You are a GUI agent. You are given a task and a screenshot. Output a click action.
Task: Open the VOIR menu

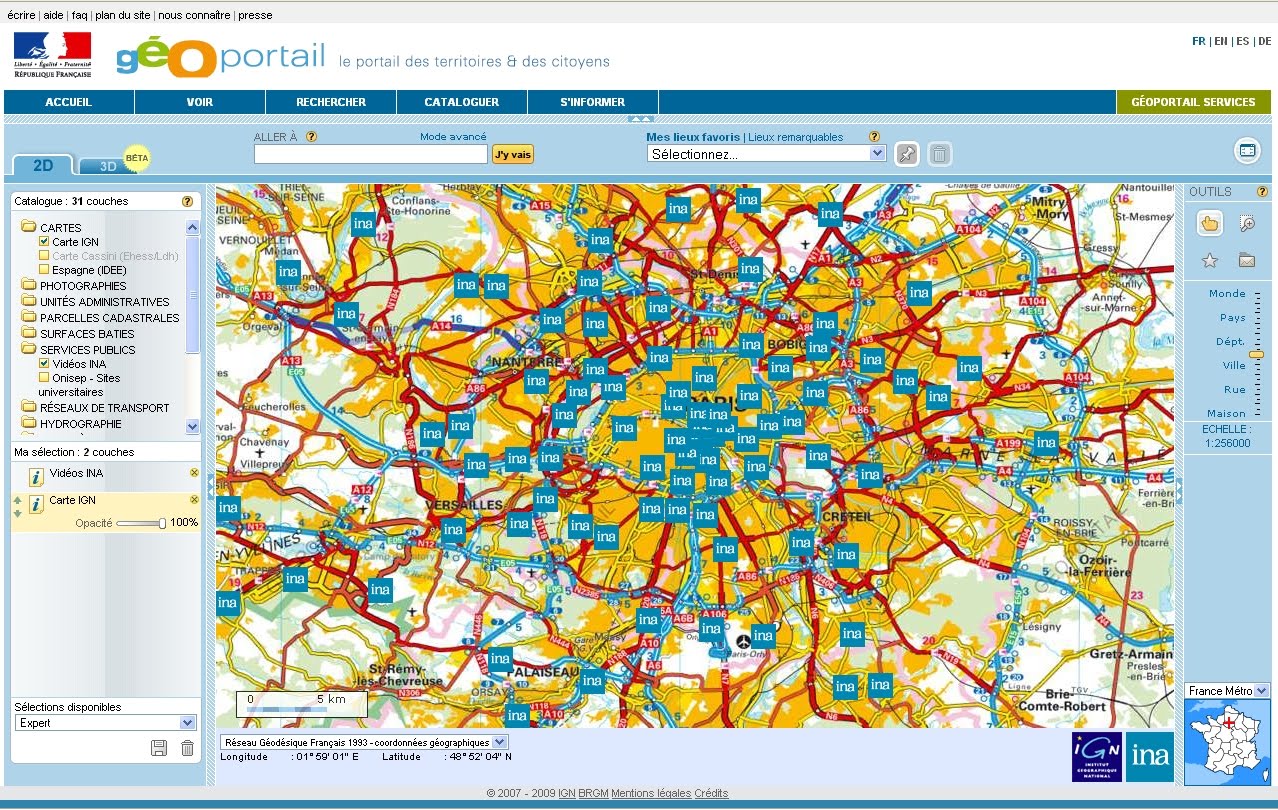[x=200, y=102]
